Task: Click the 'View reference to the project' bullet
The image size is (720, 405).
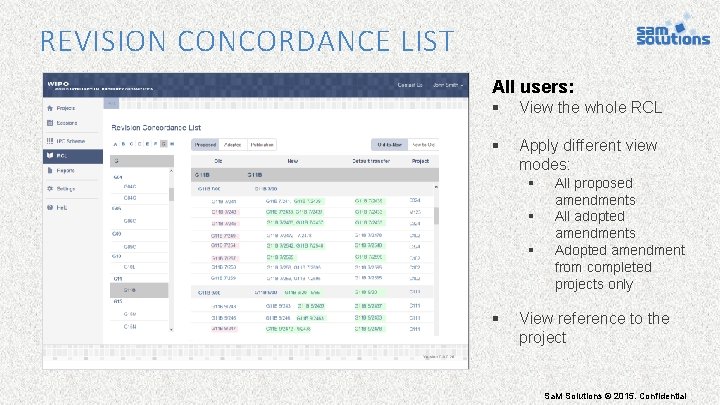Action: coord(594,328)
